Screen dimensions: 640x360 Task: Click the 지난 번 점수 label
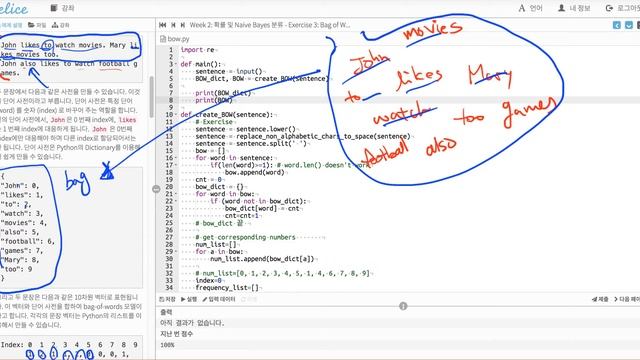pyautogui.click(x=176, y=334)
